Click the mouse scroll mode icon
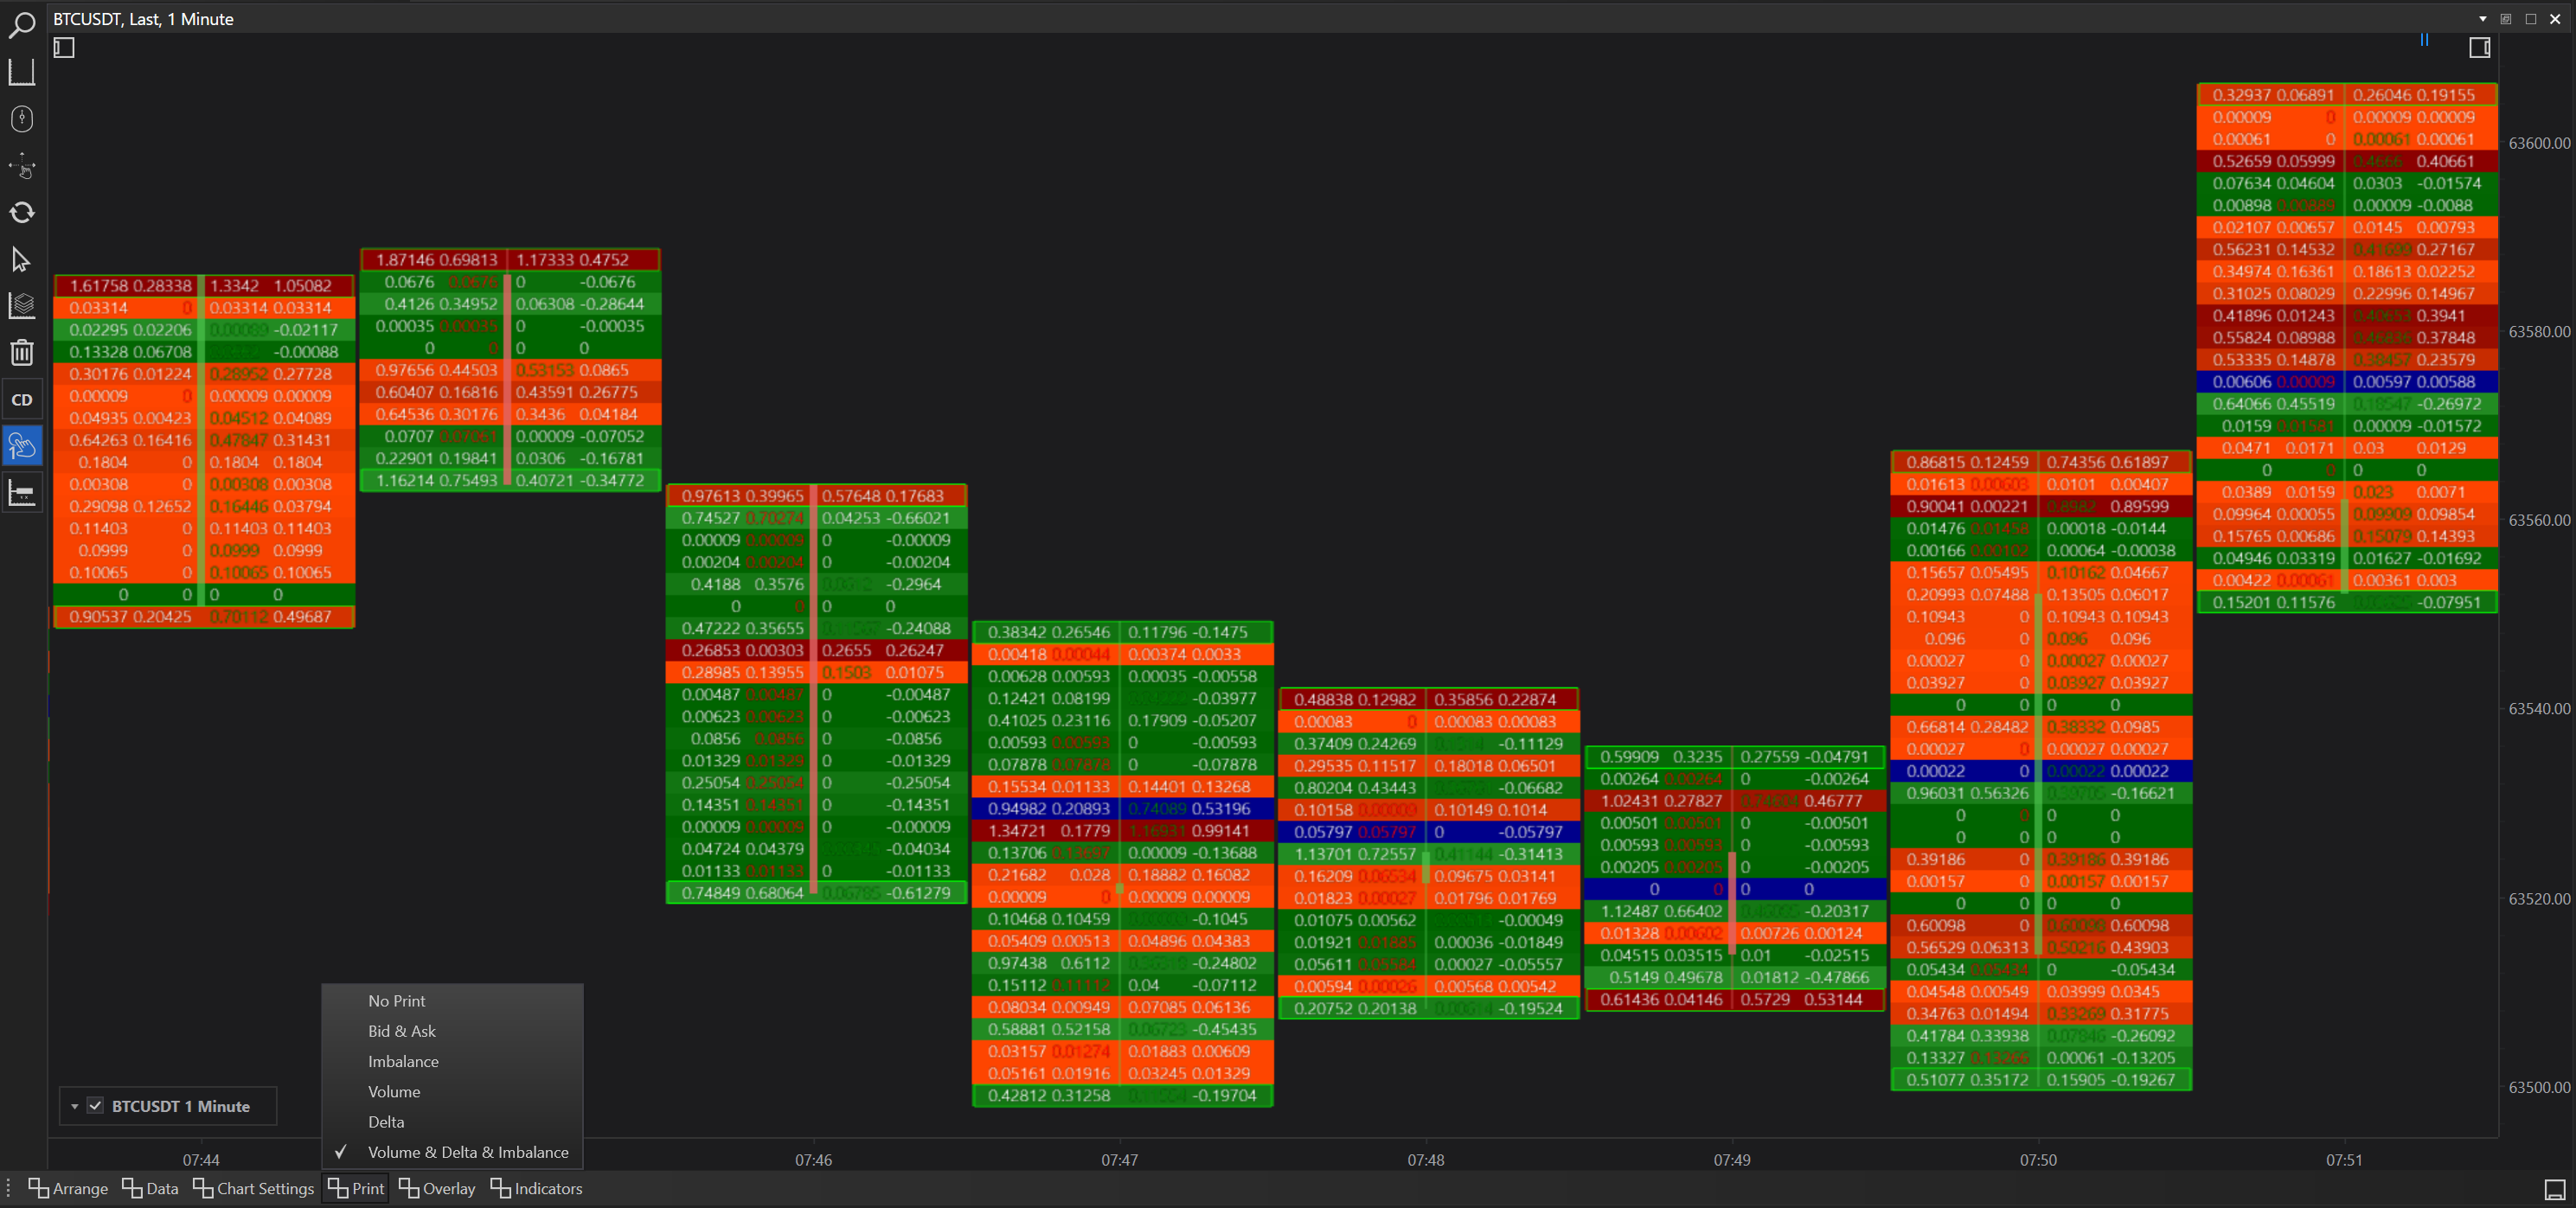This screenshot has height=1208, width=2576. point(22,119)
